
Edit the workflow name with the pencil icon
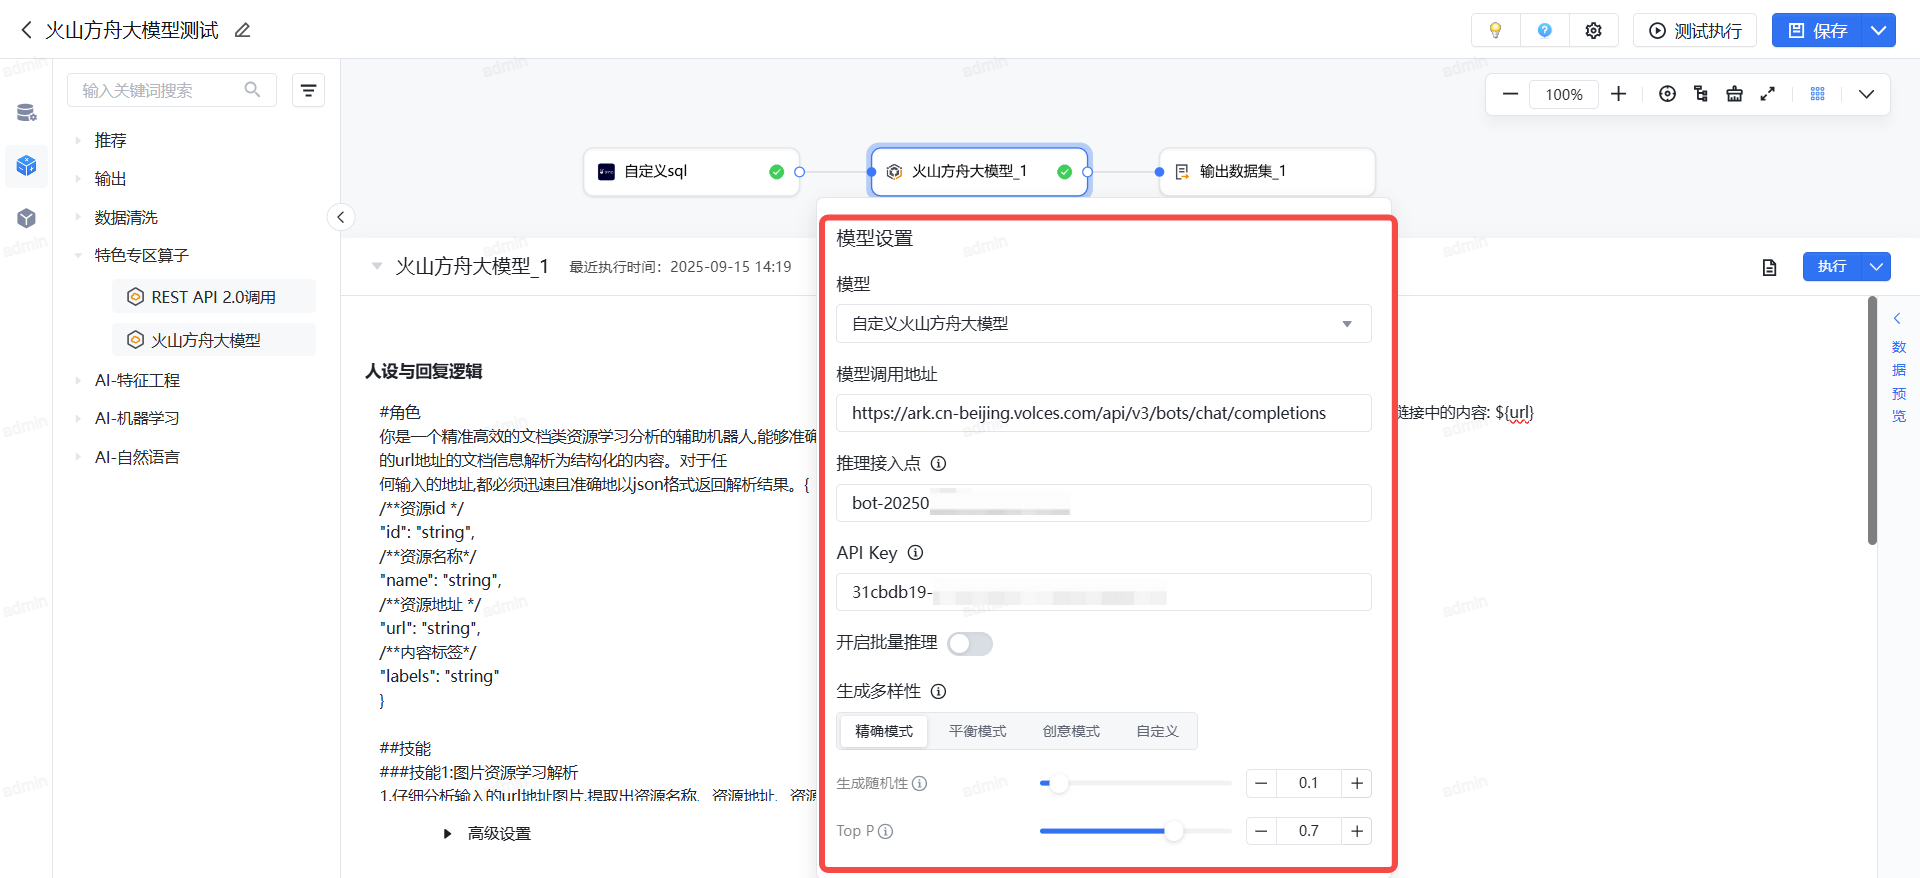pyautogui.click(x=242, y=30)
